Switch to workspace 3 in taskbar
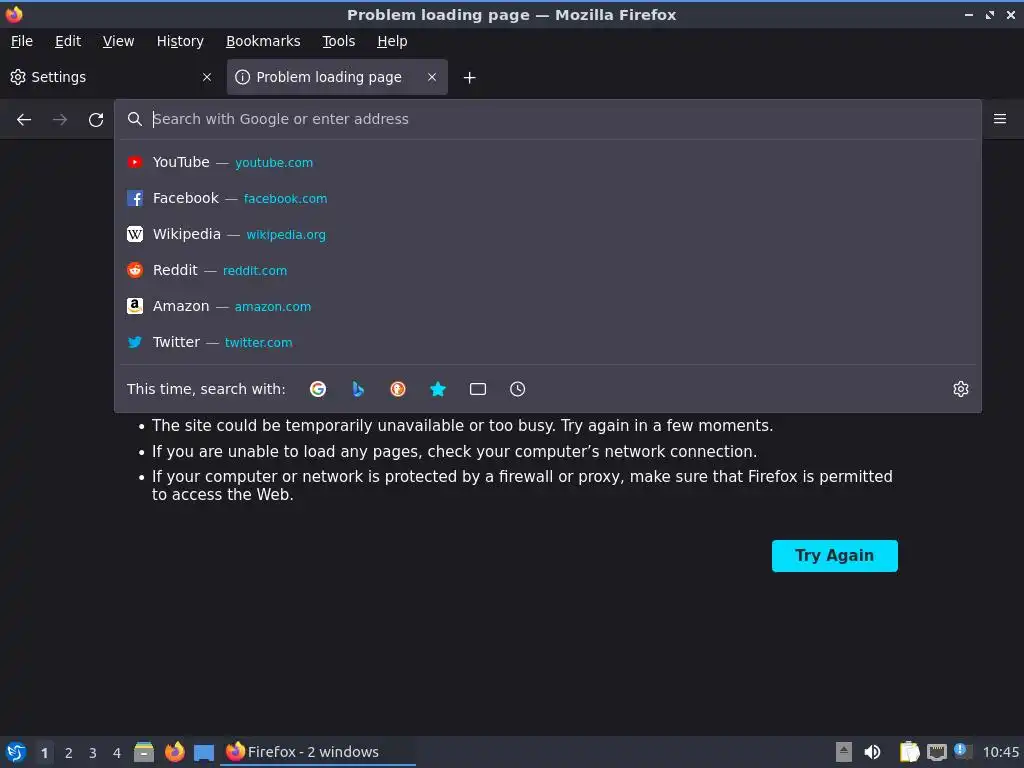Screen dimensions: 1024x768 pyautogui.click(x=93, y=753)
